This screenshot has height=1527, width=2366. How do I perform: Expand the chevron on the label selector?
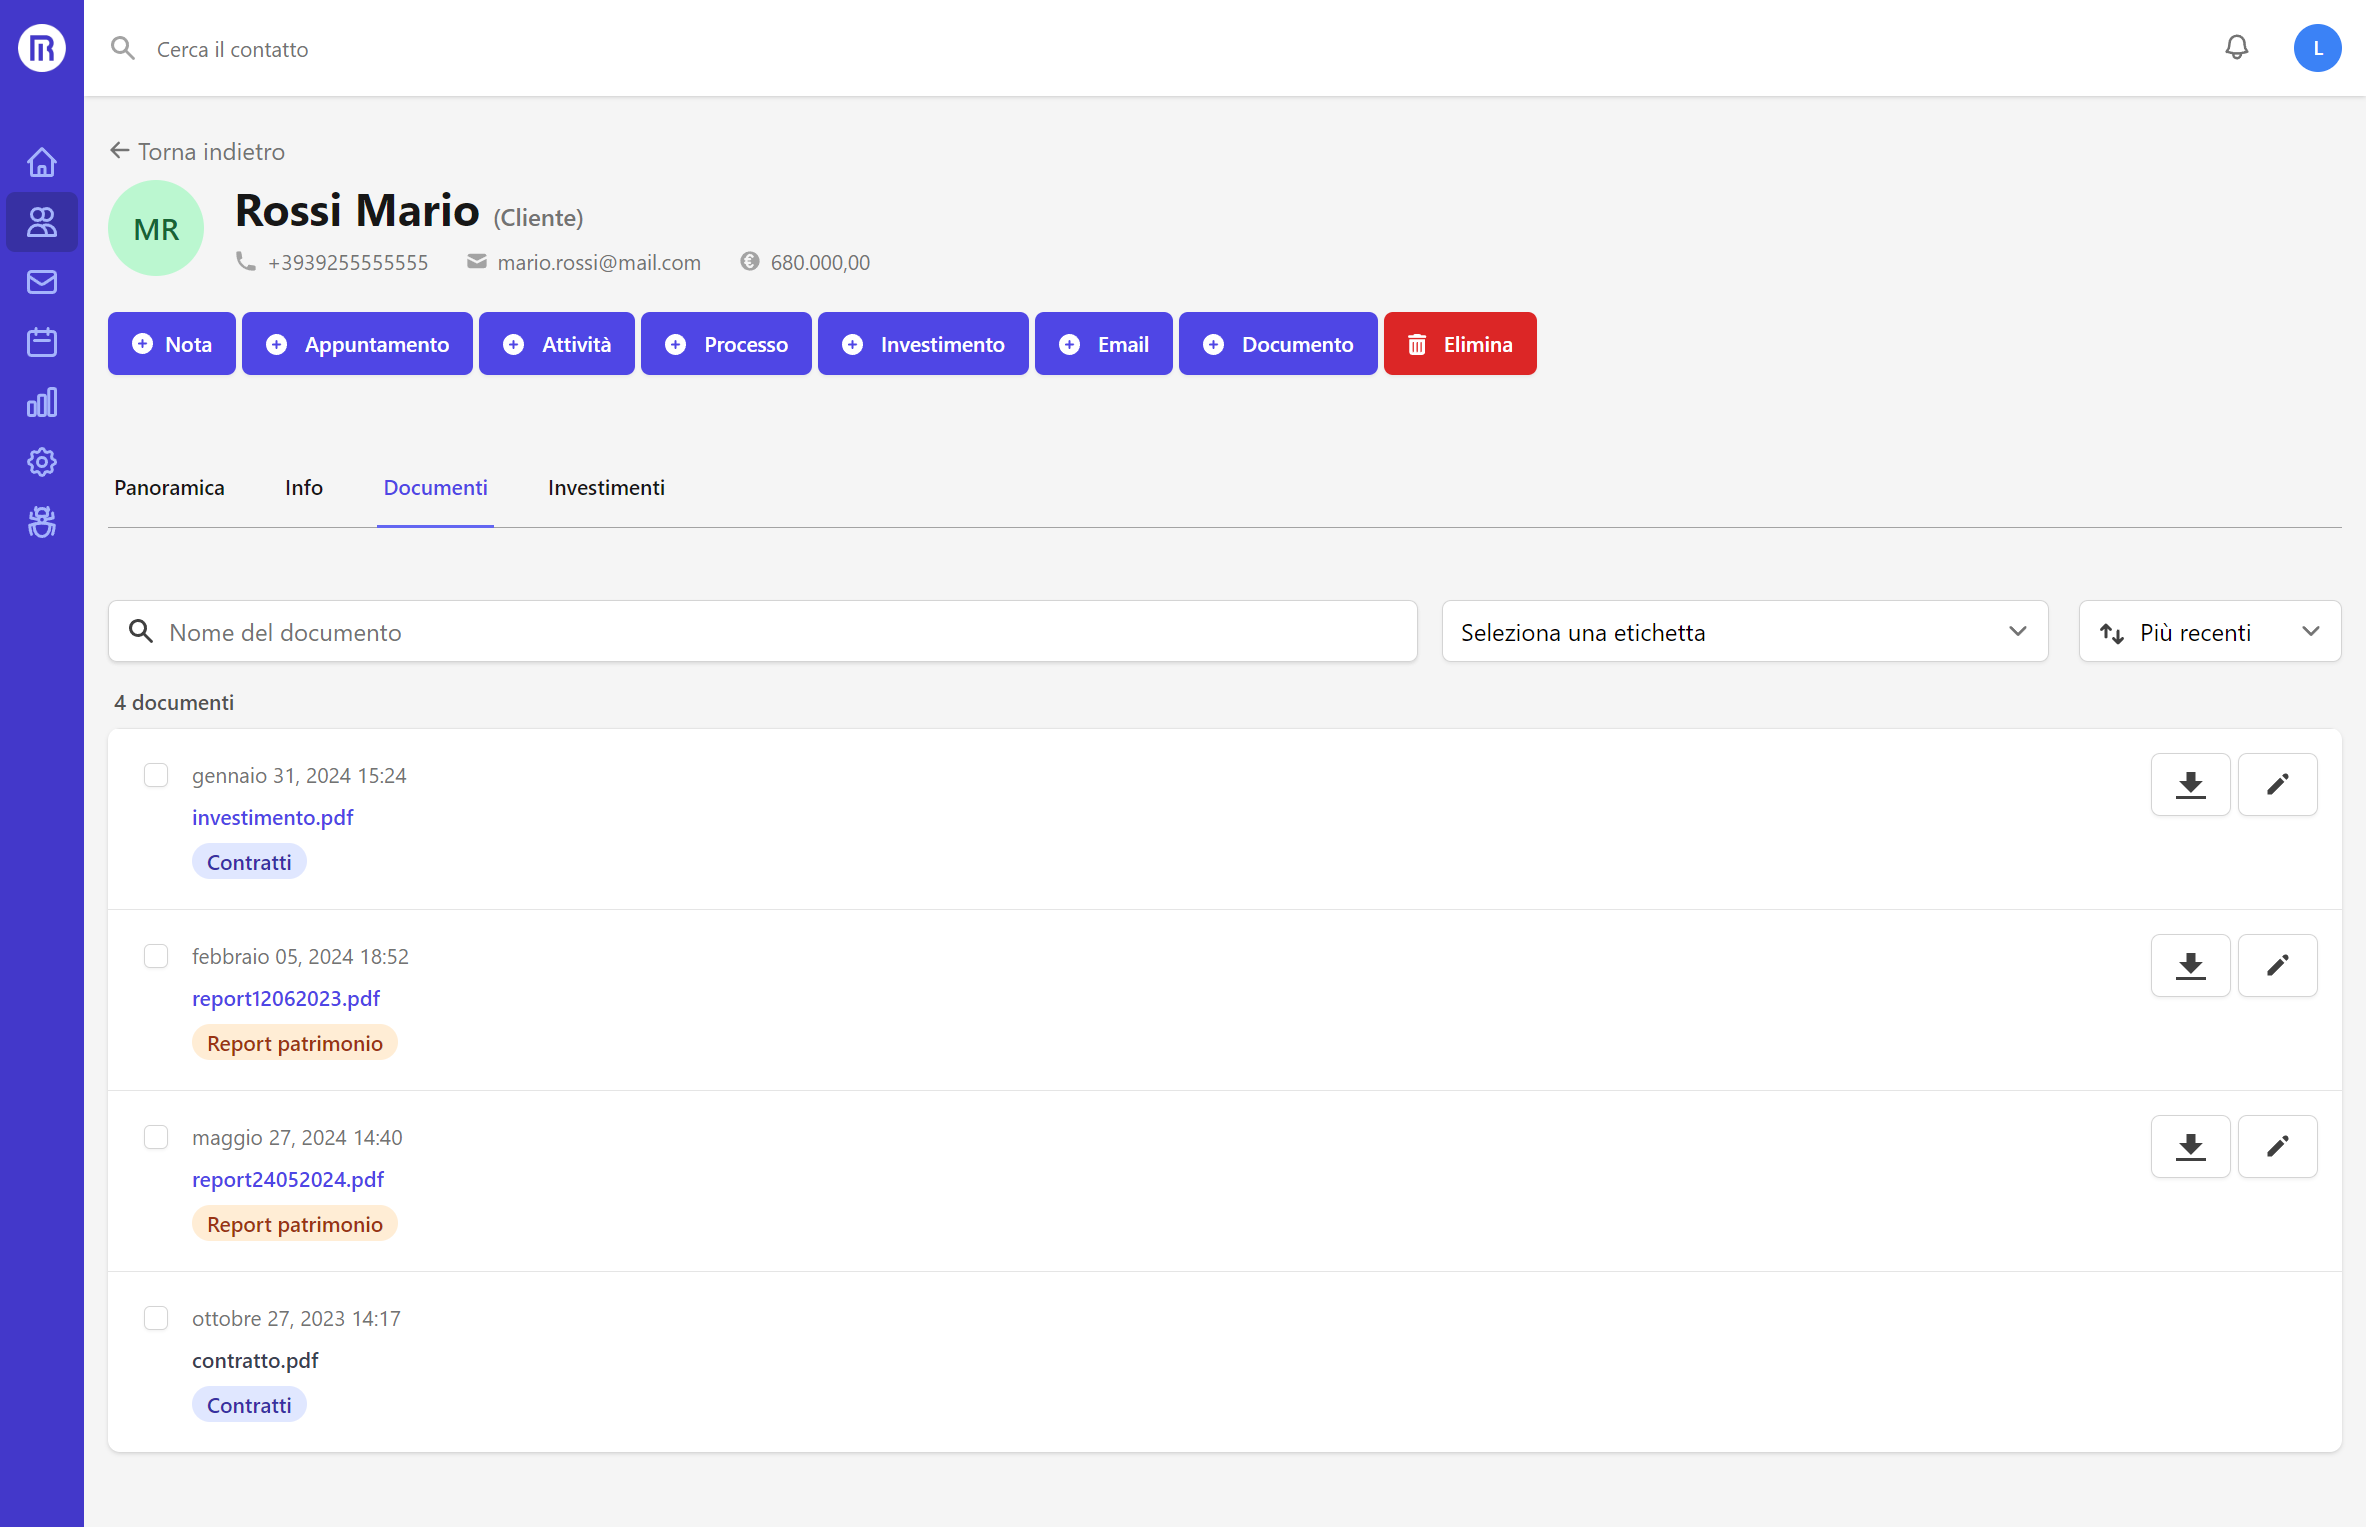[x=2018, y=631]
